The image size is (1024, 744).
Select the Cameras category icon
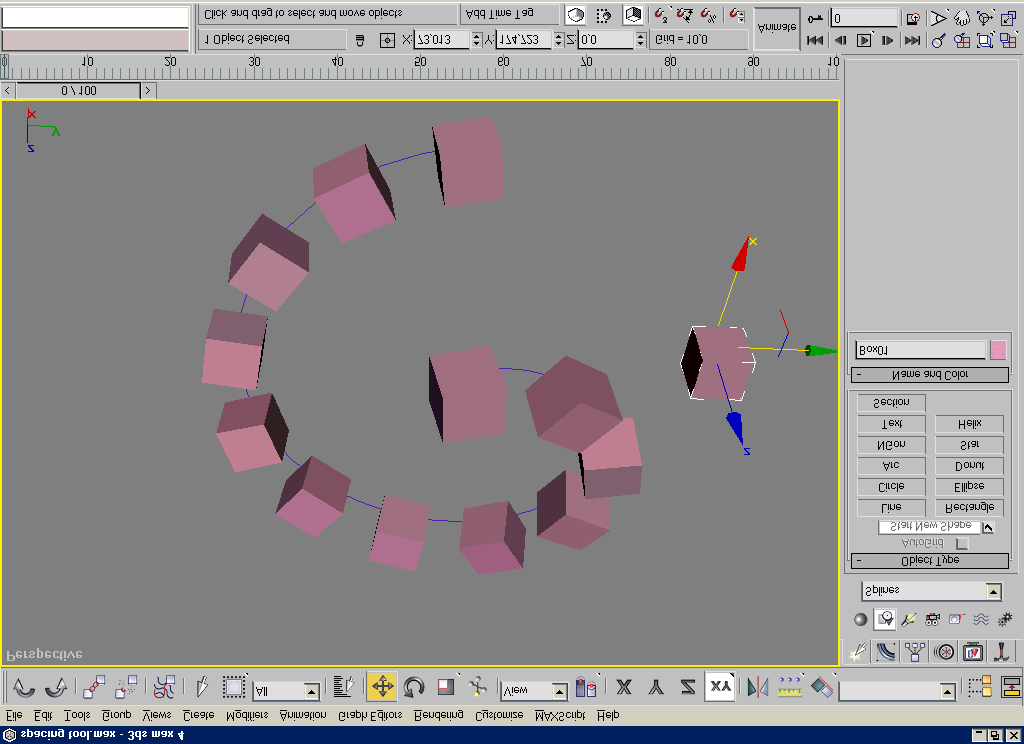click(x=933, y=619)
